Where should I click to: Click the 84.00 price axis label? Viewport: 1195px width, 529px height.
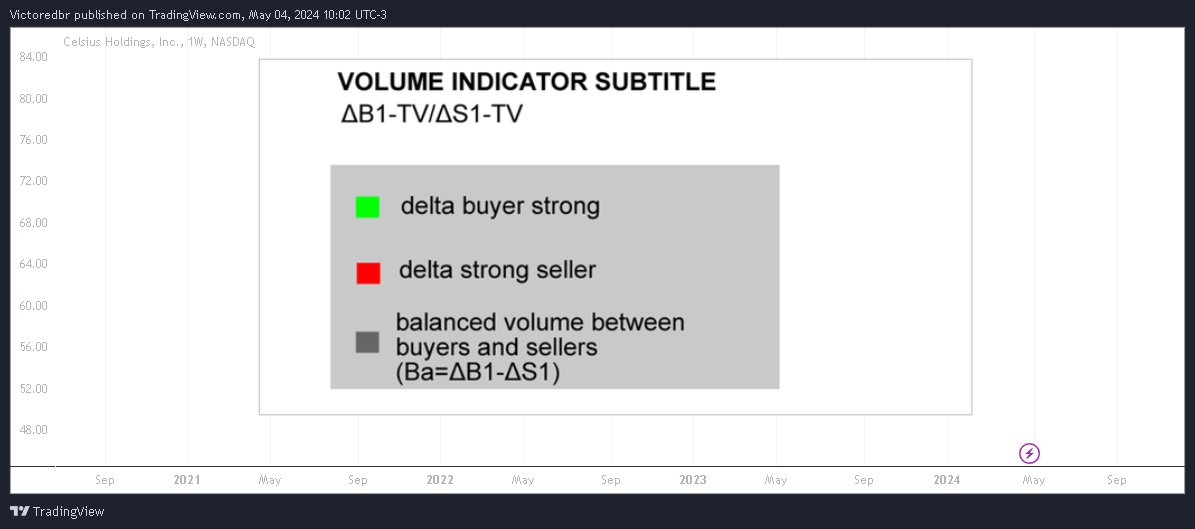[x=33, y=57]
